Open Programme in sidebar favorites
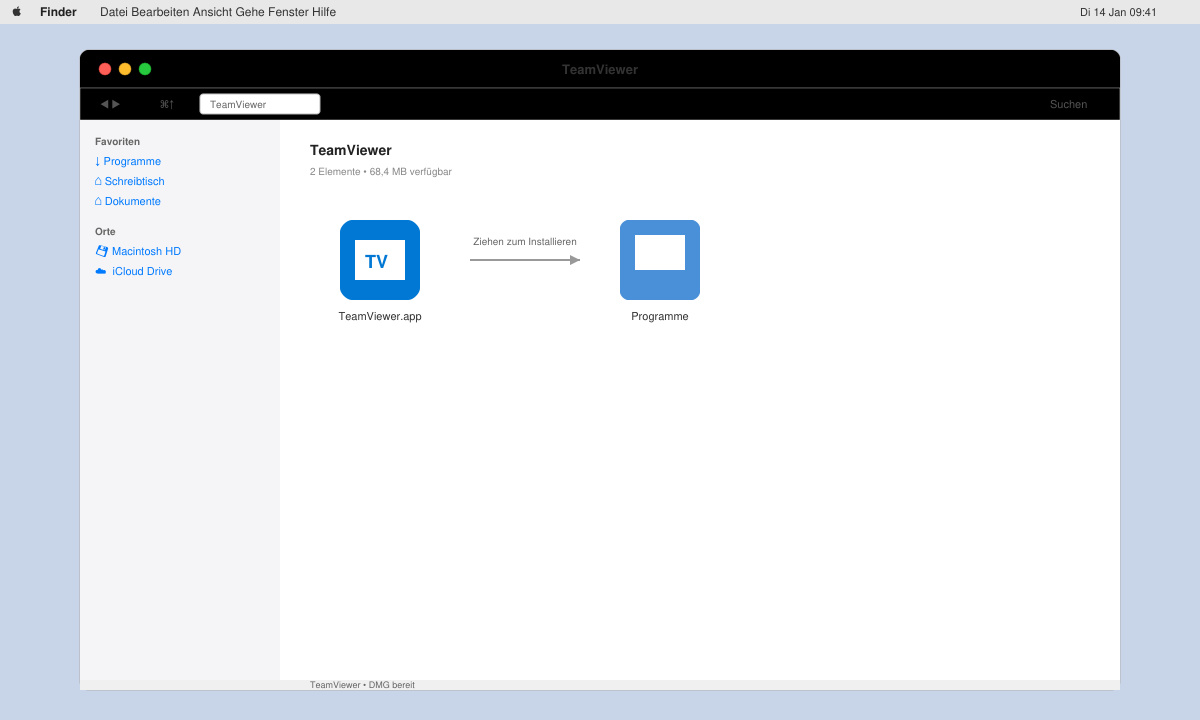The image size is (1200, 720). click(x=128, y=161)
